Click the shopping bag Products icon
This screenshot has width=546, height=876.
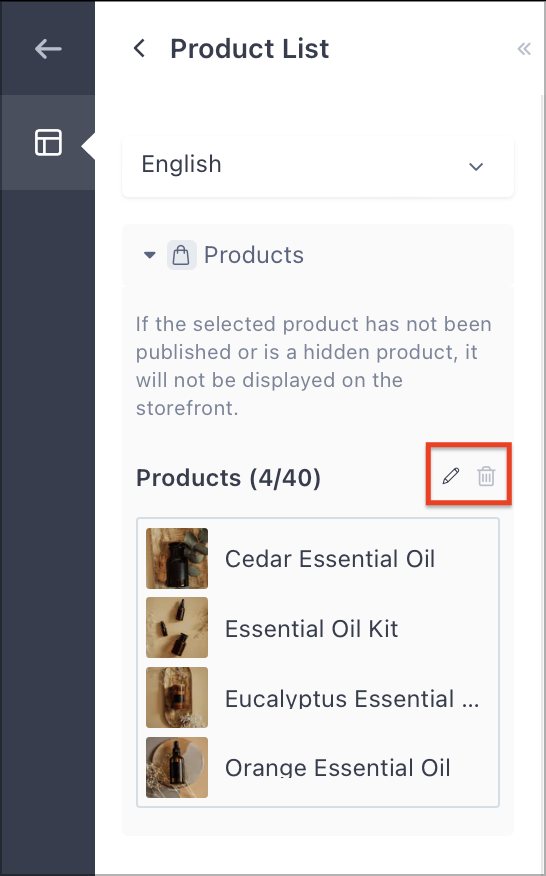click(182, 255)
